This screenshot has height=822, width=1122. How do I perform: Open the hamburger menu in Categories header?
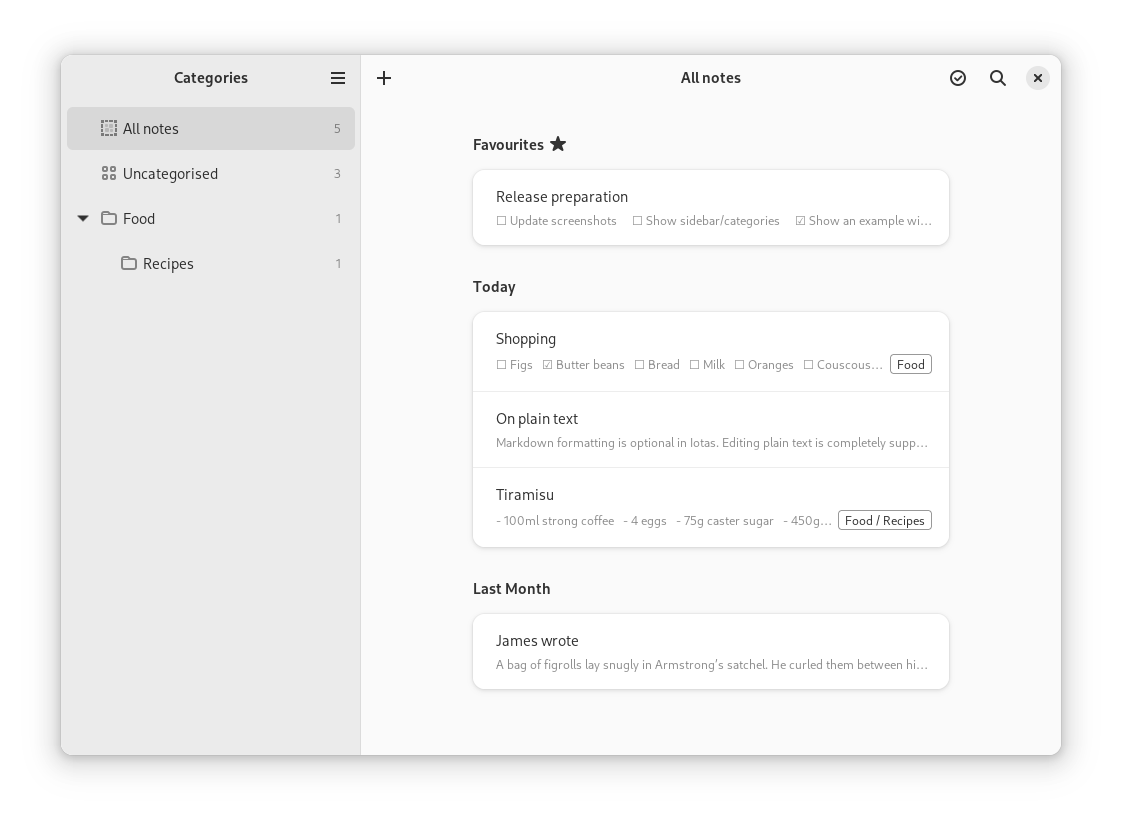(338, 78)
